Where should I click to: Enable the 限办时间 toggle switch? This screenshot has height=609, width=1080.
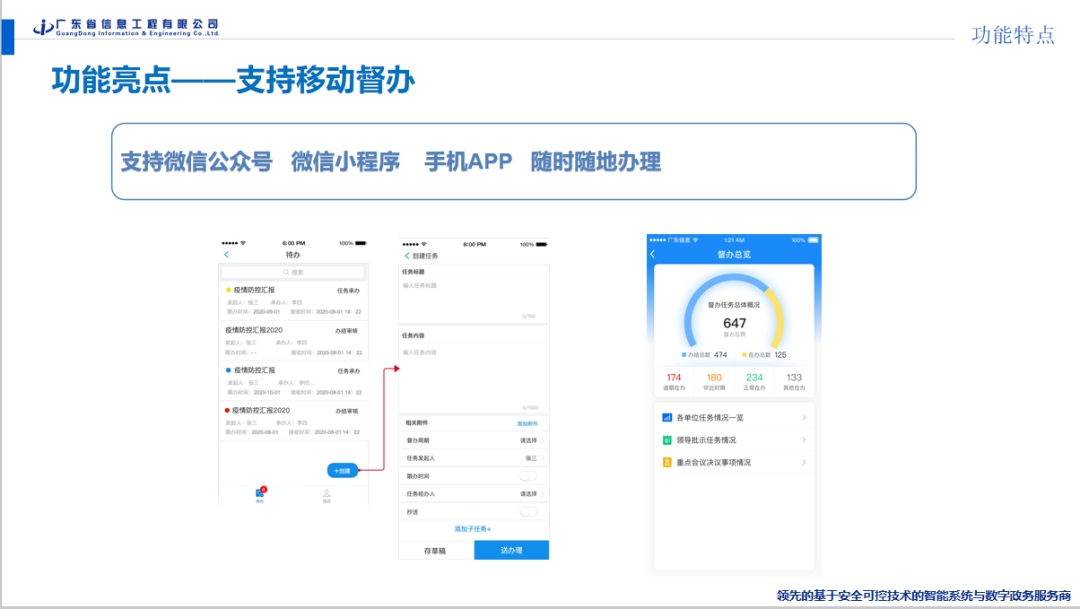click(528, 476)
